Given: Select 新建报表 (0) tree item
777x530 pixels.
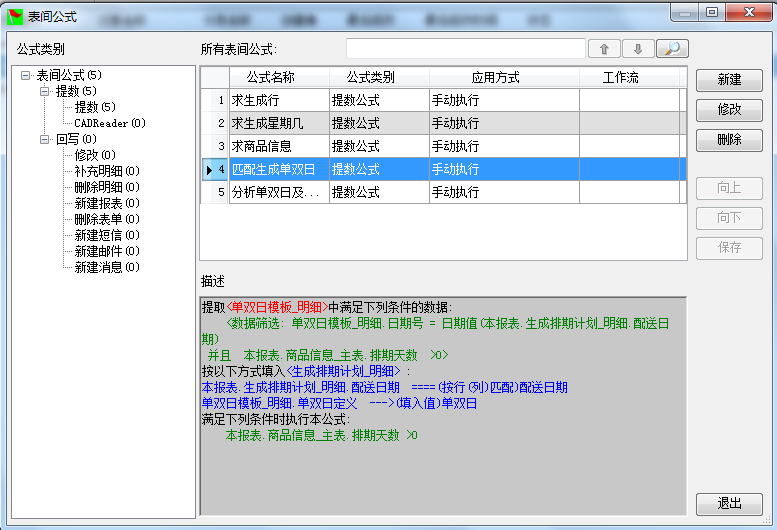Looking at the screenshot, I should coord(106,203).
